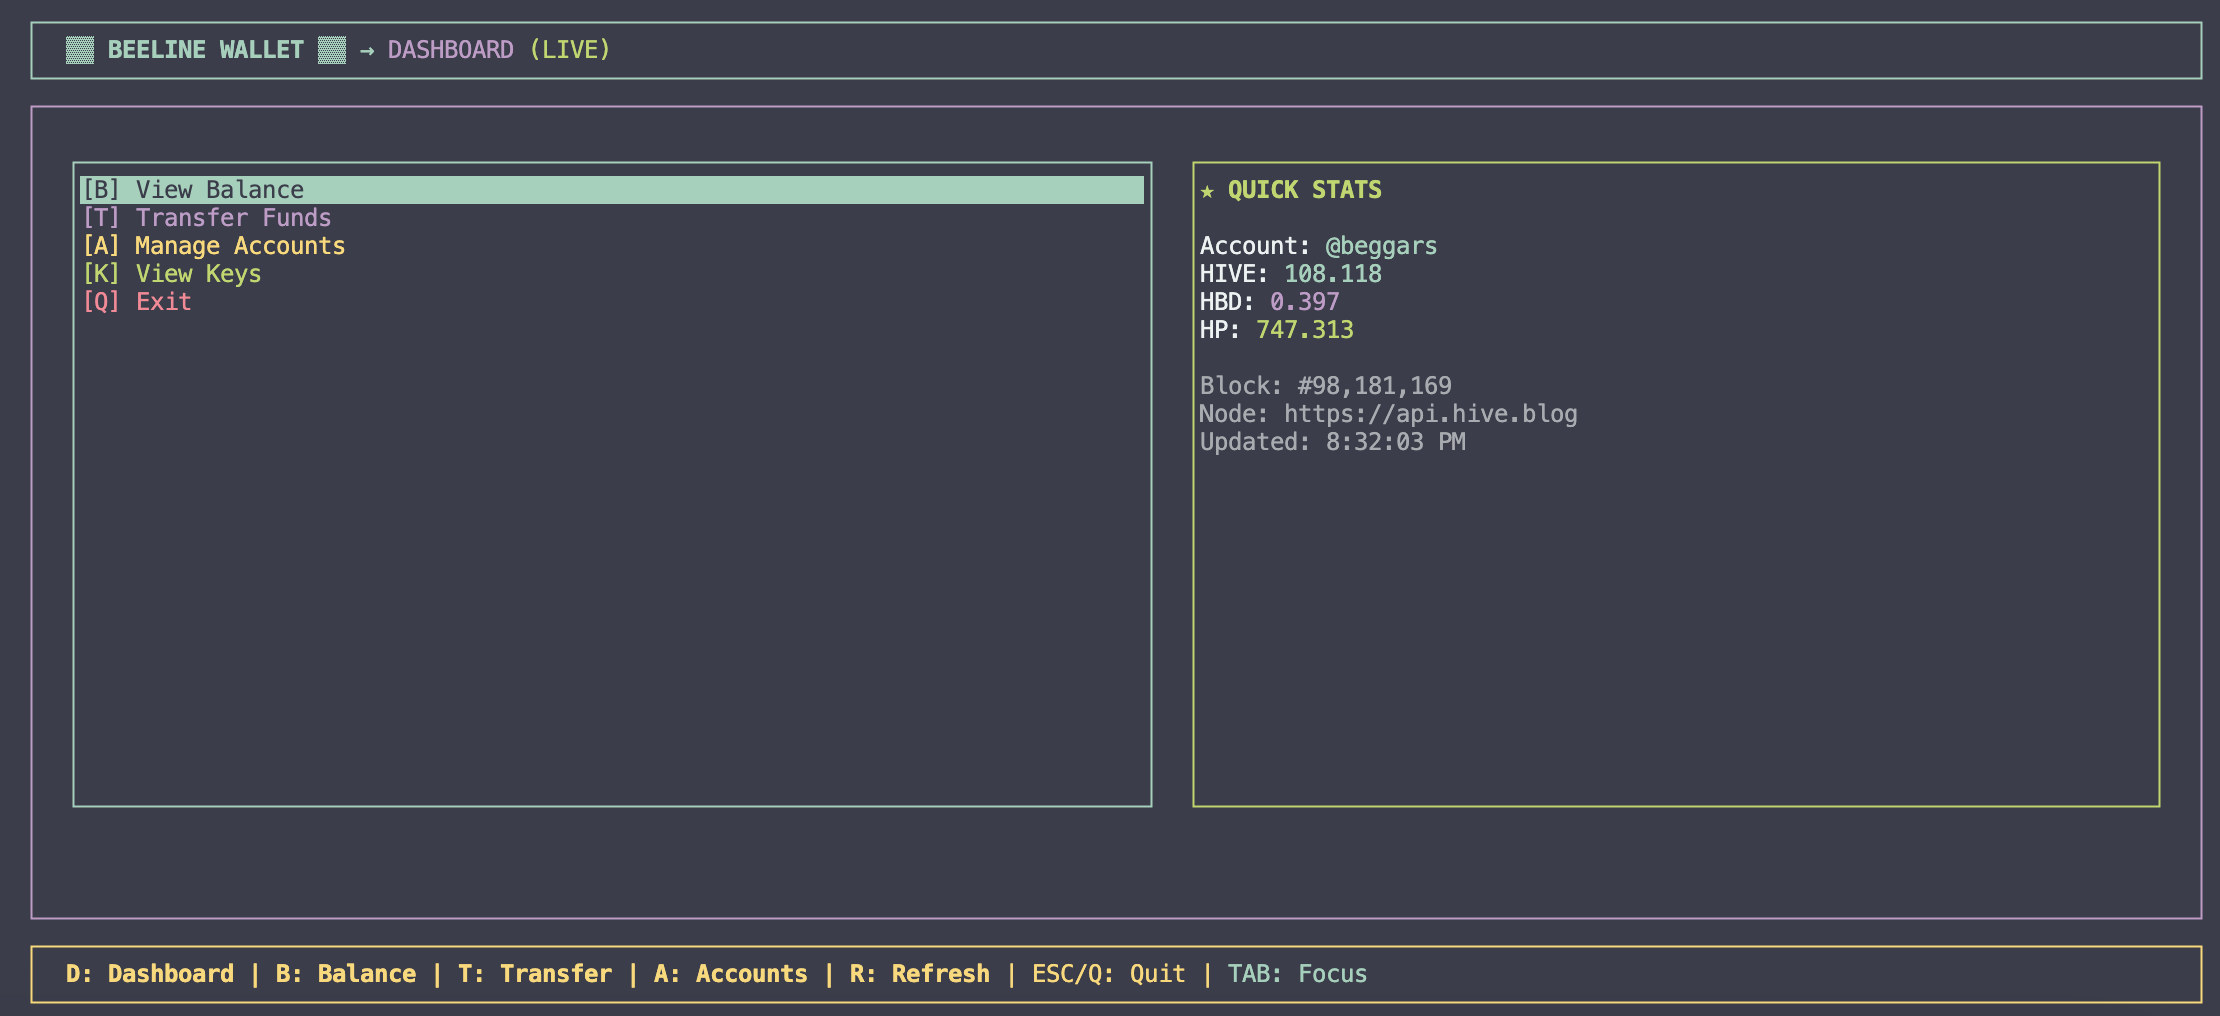The image size is (2220, 1016).
Task: Click the @beggars account name
Action: [x=1382, y=246]
